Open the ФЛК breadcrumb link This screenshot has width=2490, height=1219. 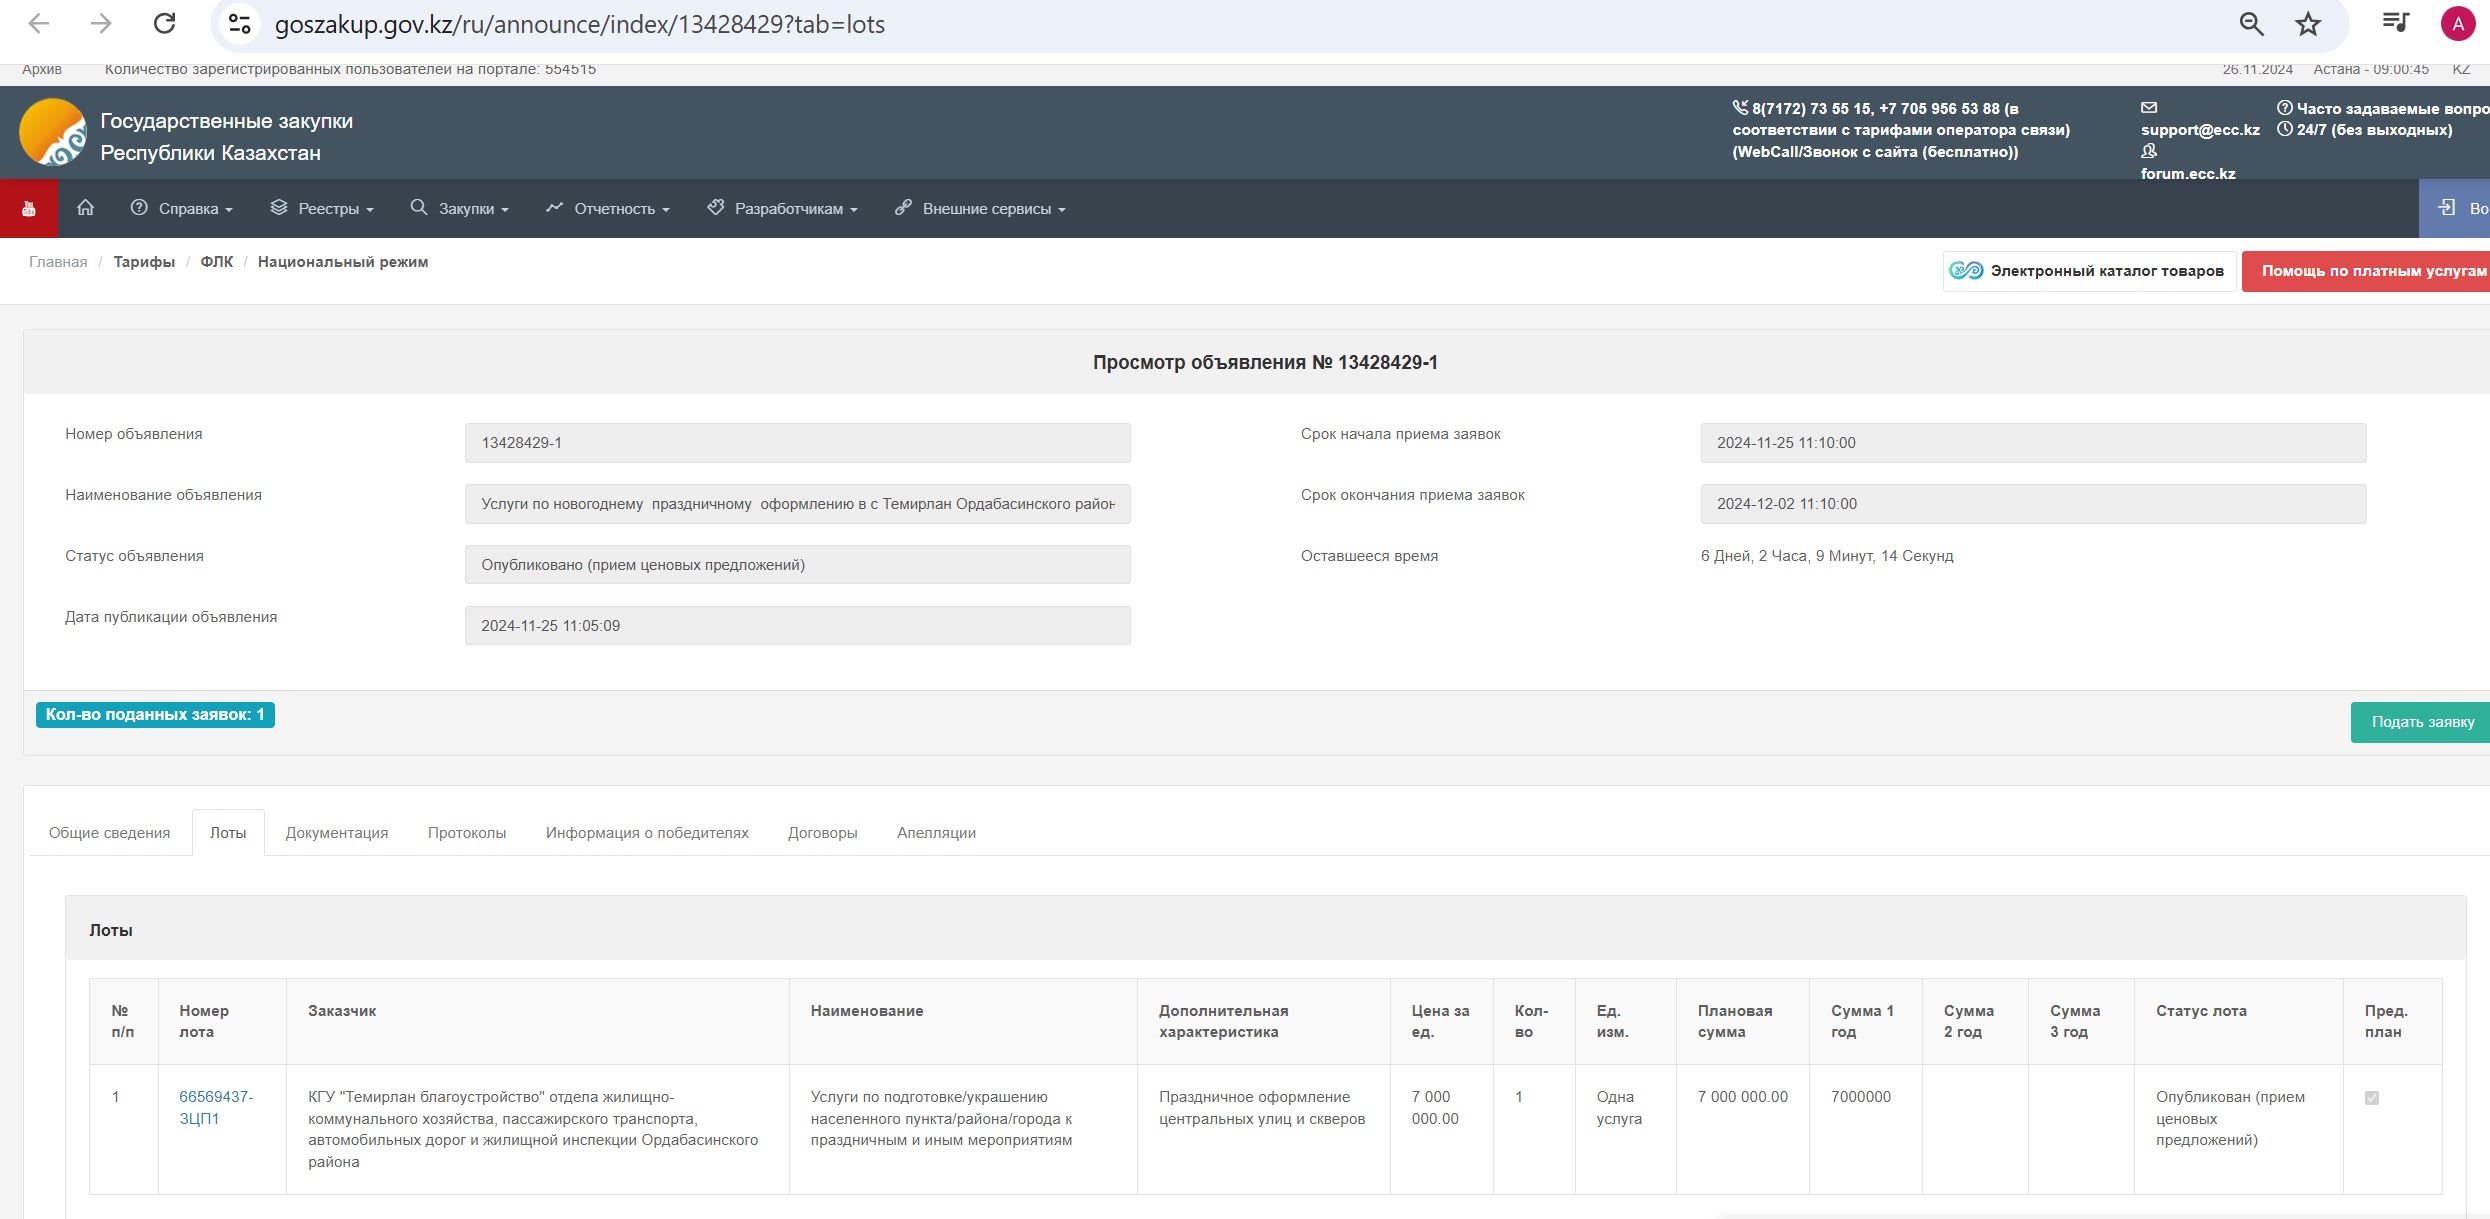(x=217, y=262)
